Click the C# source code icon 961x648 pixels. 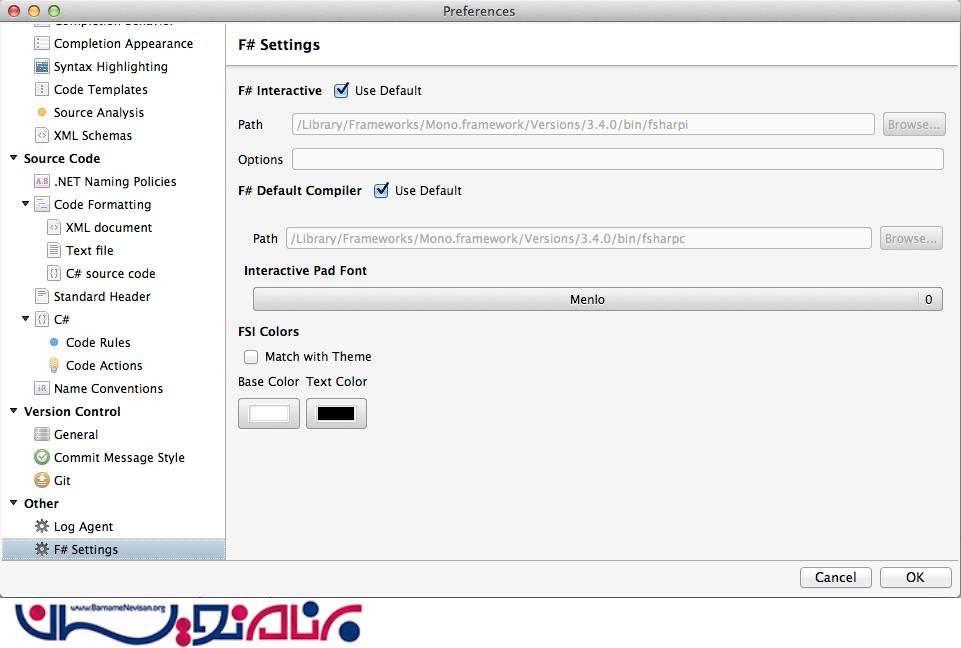click(54, 273)
